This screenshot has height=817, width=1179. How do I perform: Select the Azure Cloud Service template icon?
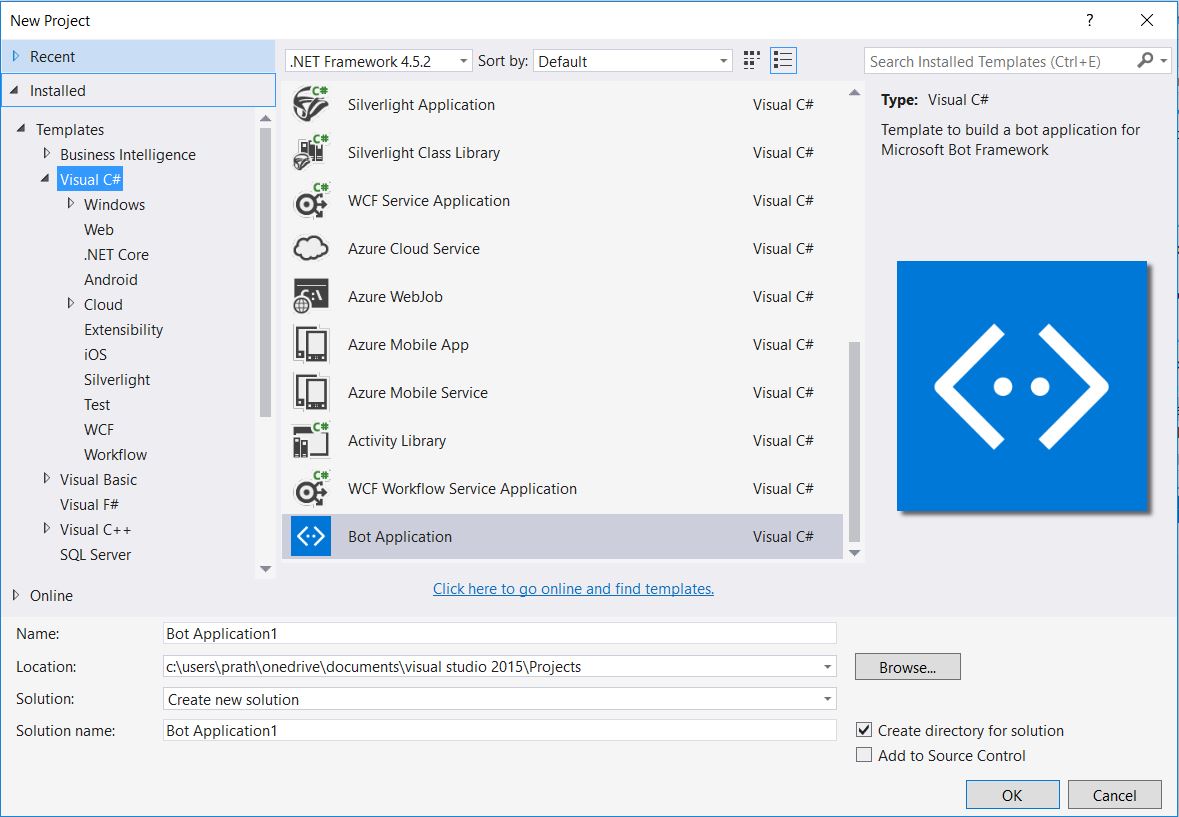[311, 248]
